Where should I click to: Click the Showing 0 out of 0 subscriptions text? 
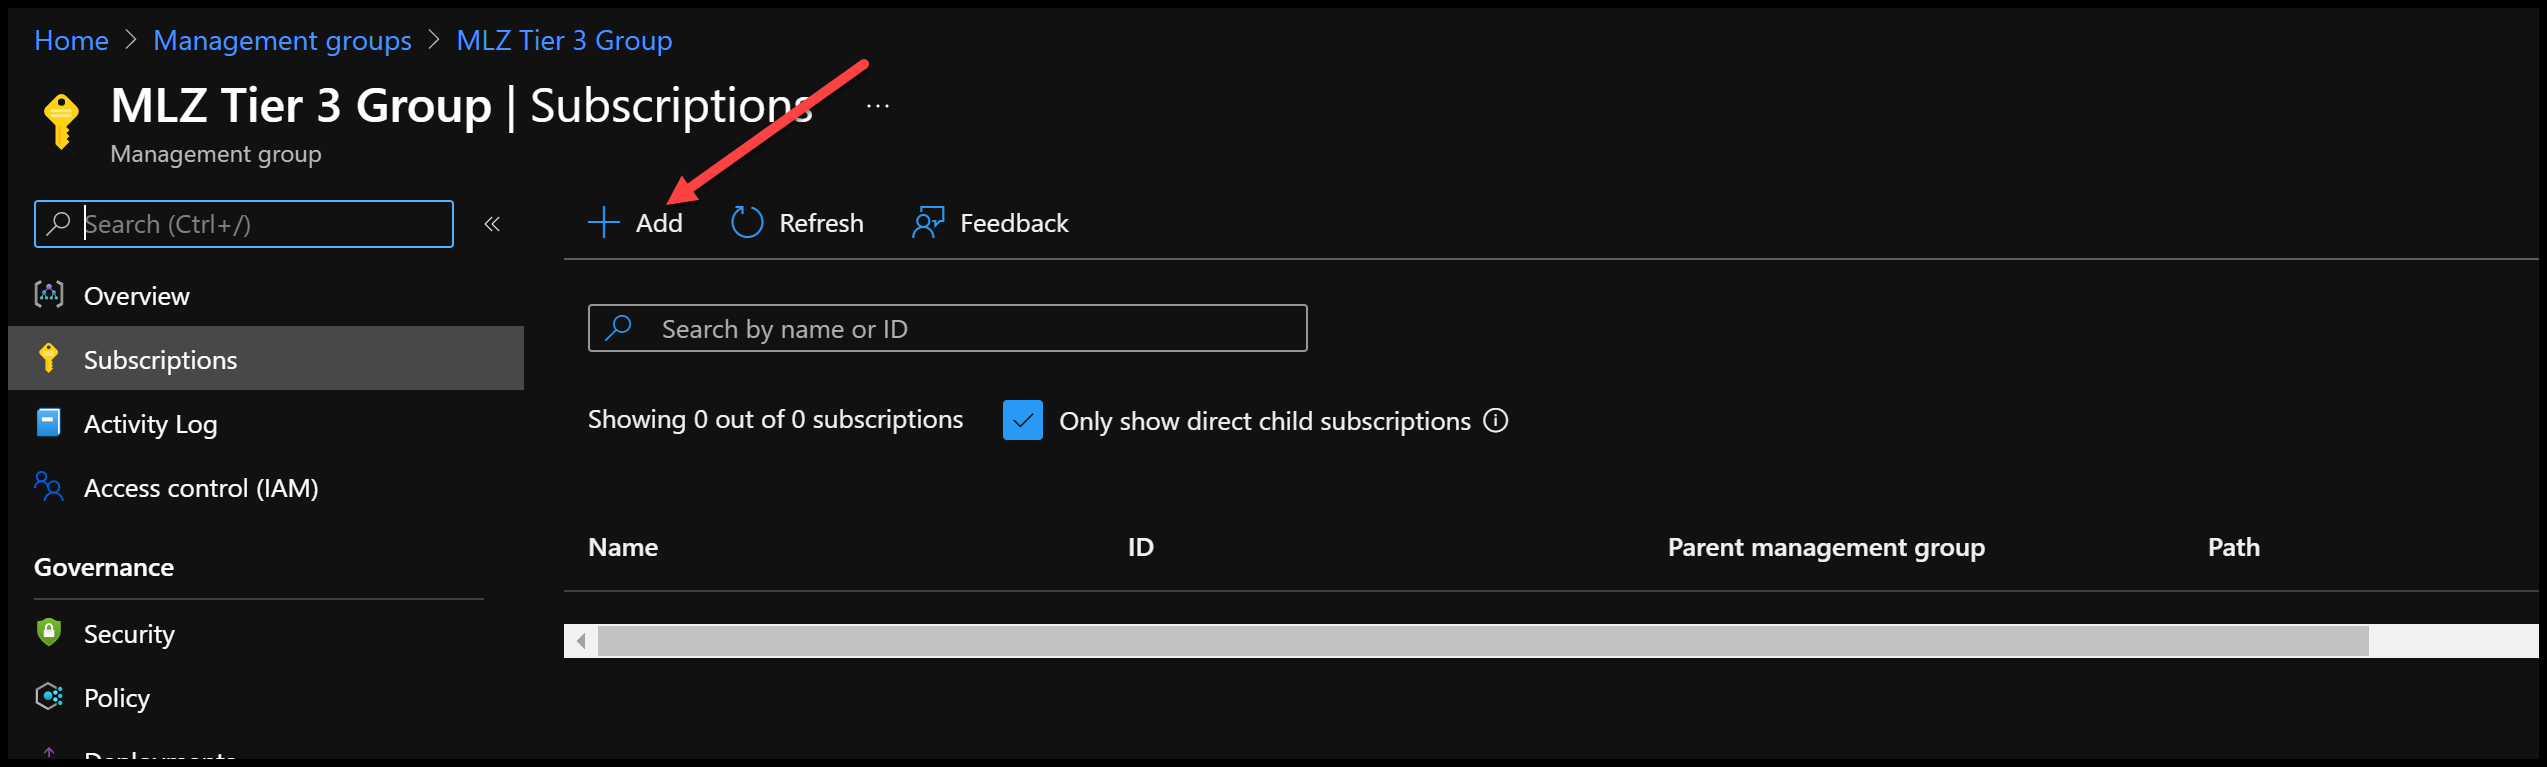coord(775,419)
